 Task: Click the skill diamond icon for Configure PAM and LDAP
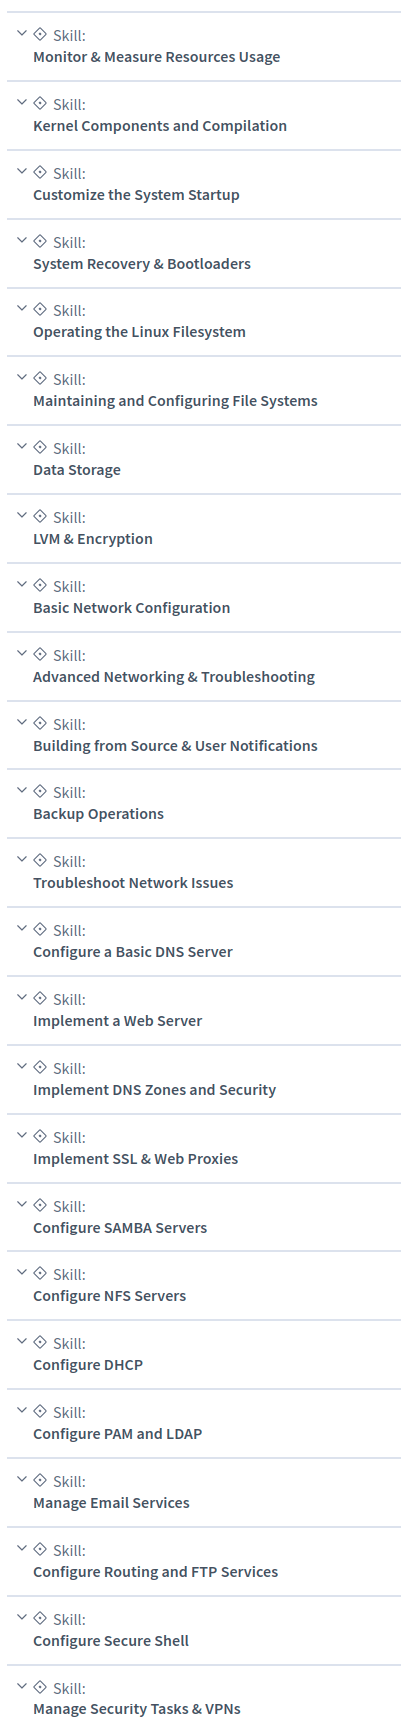[x=40, y=1411]
